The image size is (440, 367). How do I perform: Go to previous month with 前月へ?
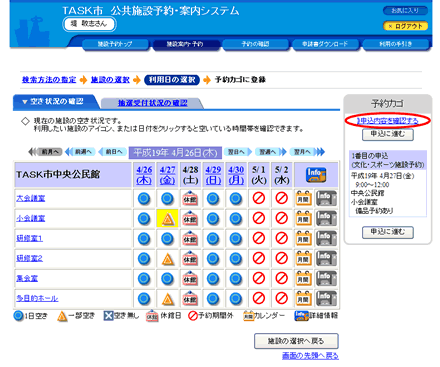pyautogui.click(x=46, y=152)
